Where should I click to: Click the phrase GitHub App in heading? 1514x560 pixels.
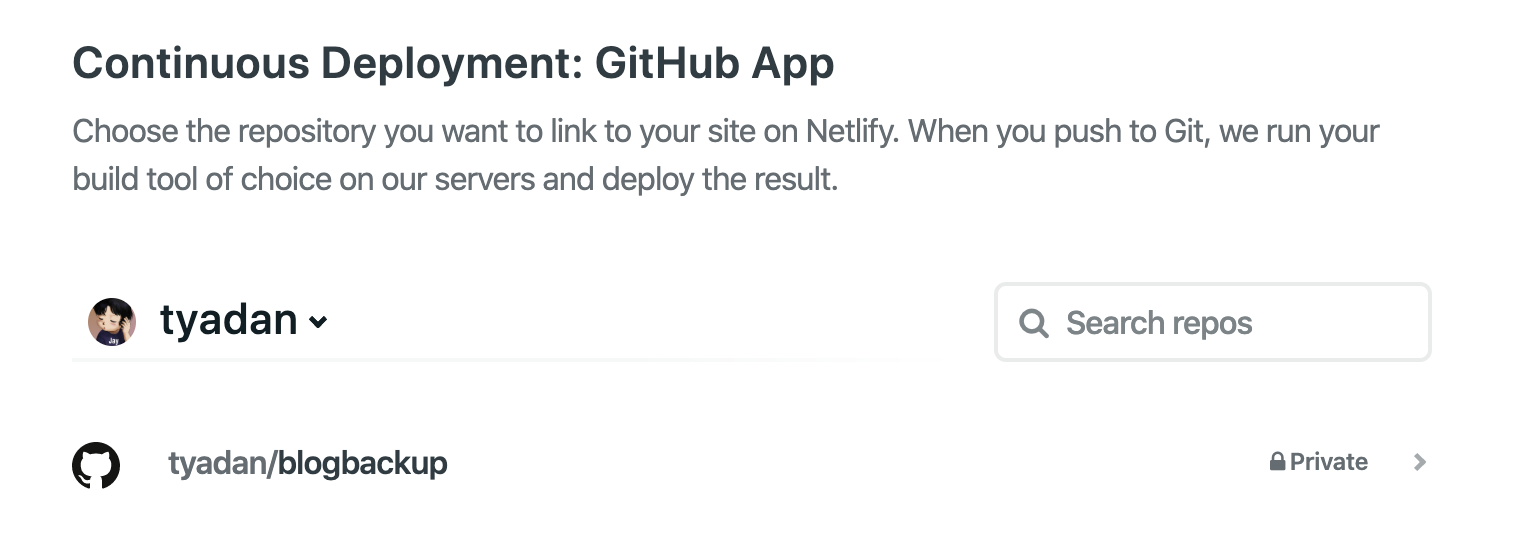[714, 64]
